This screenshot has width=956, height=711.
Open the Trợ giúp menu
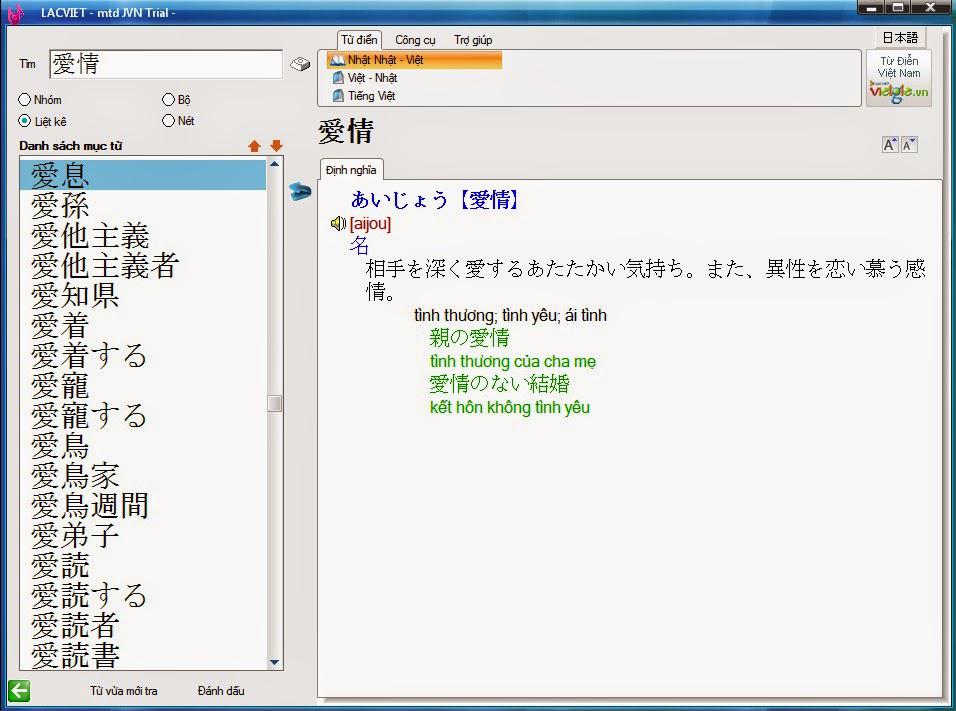[473, 40]
